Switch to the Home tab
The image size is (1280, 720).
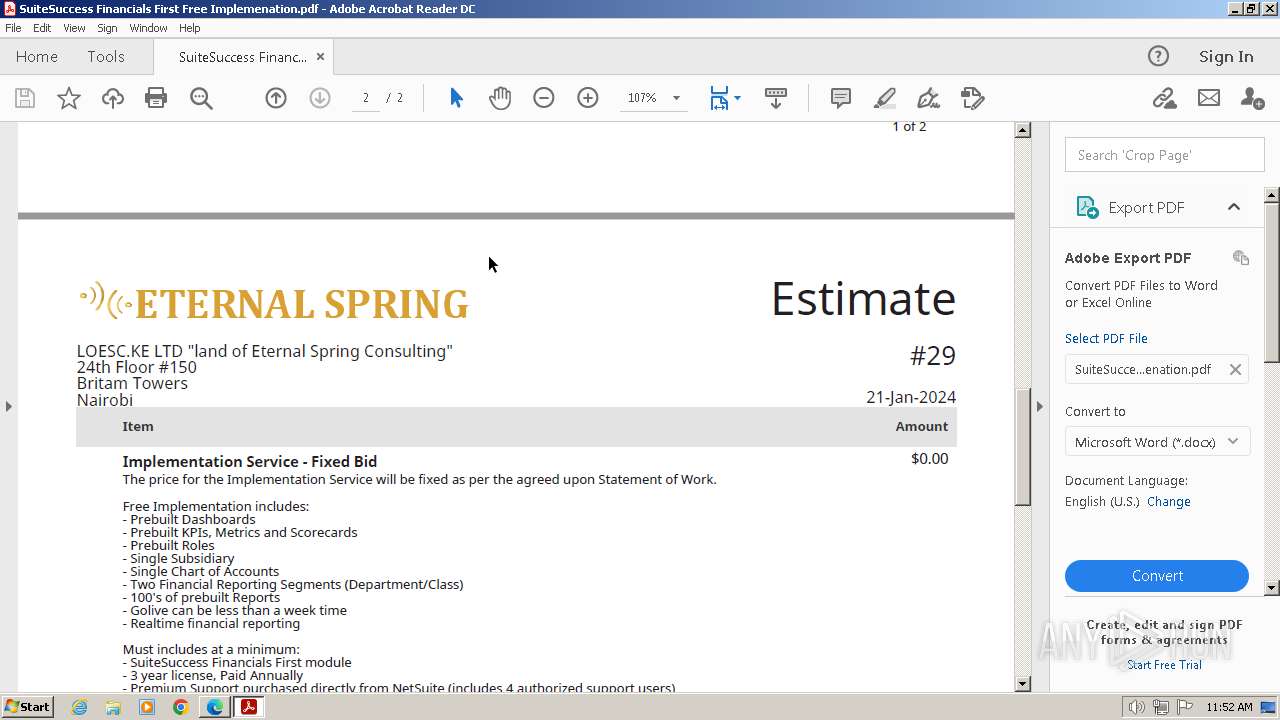tap(37, 57)
